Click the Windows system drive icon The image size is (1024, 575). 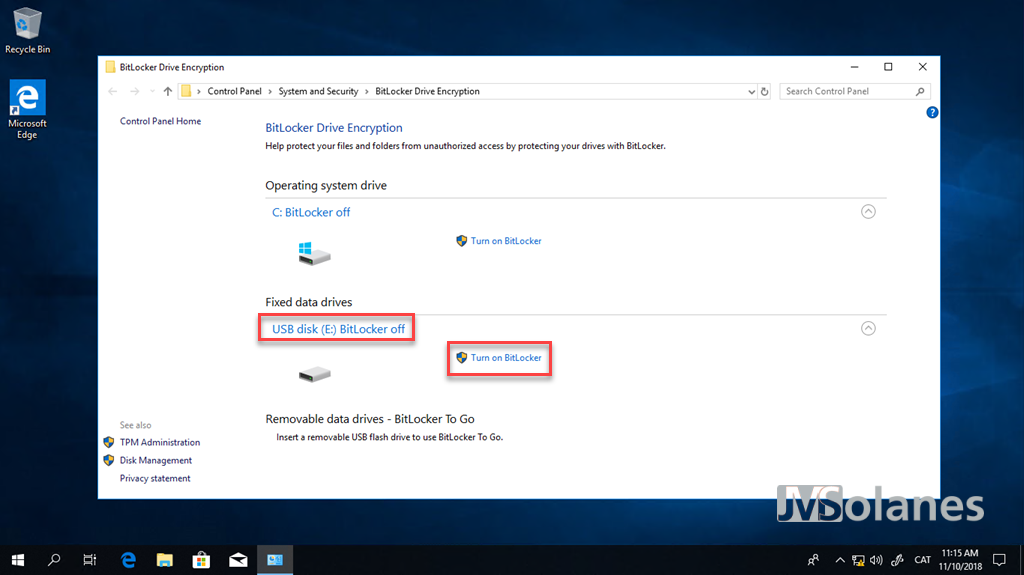pyautogui.click(x=314, y=253)
